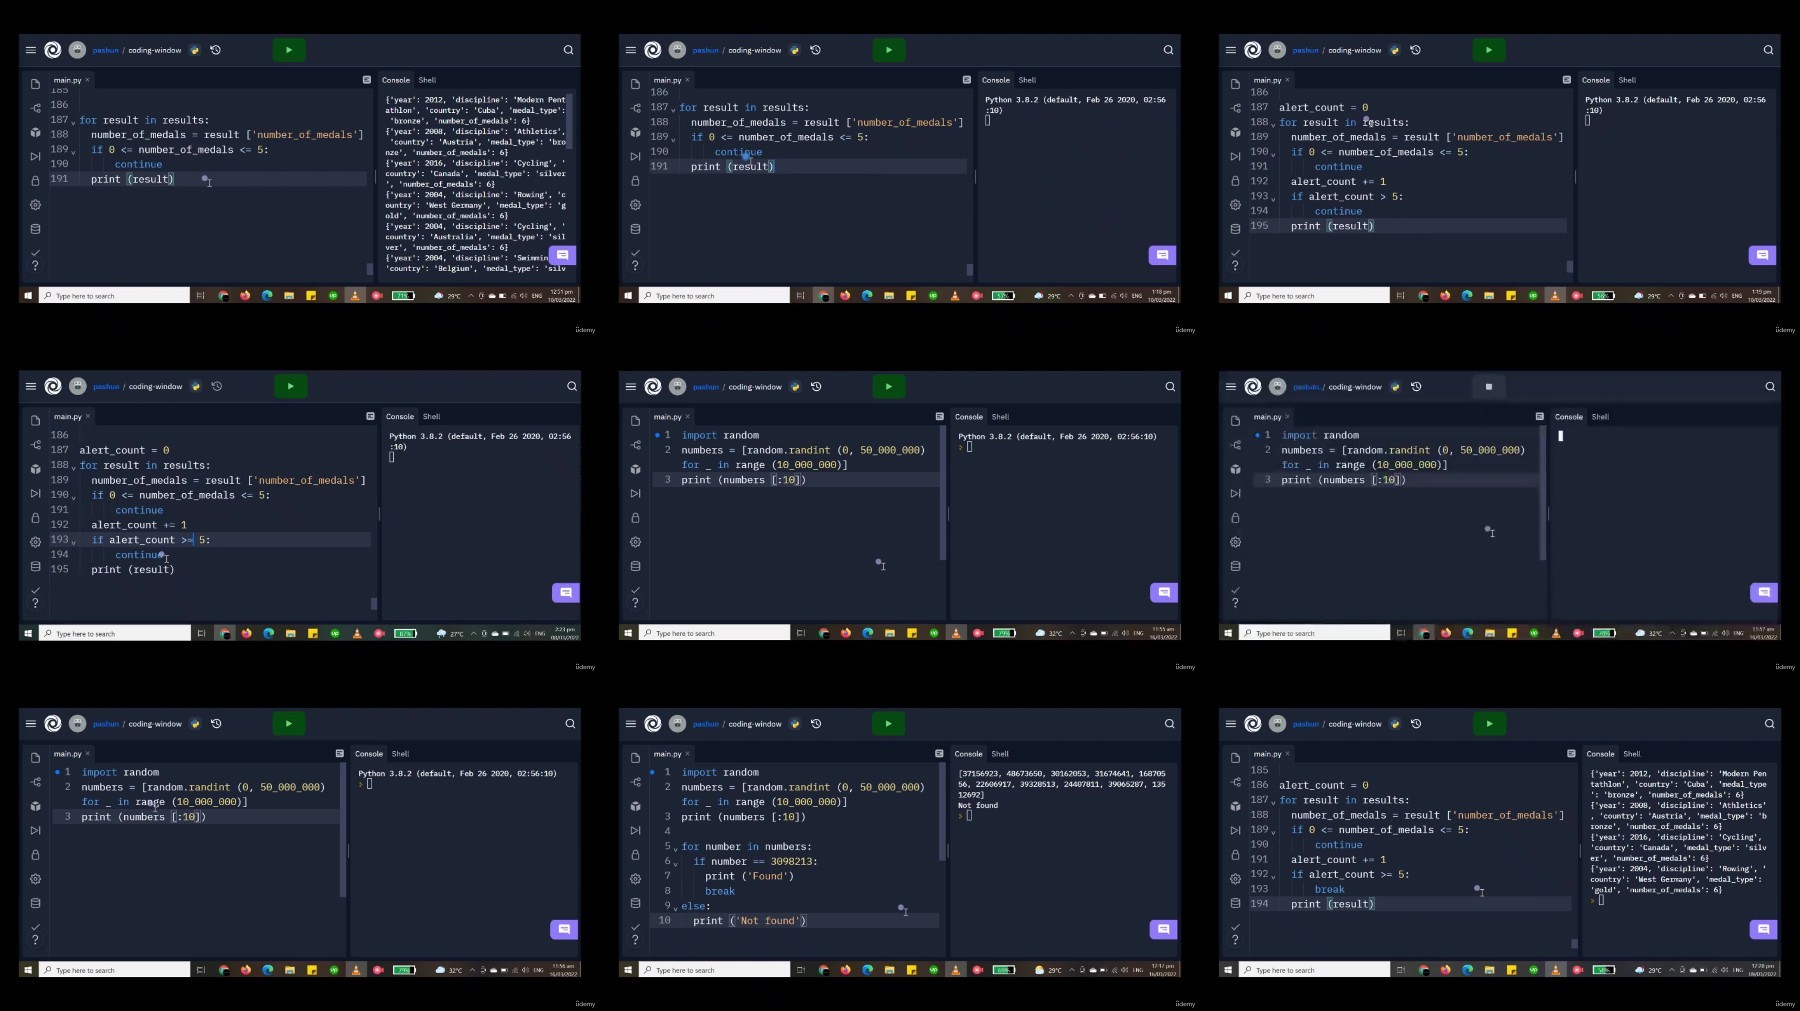Open the Packages cube in top-left frame
The image size is (1800, 1011).
point(35,132)
